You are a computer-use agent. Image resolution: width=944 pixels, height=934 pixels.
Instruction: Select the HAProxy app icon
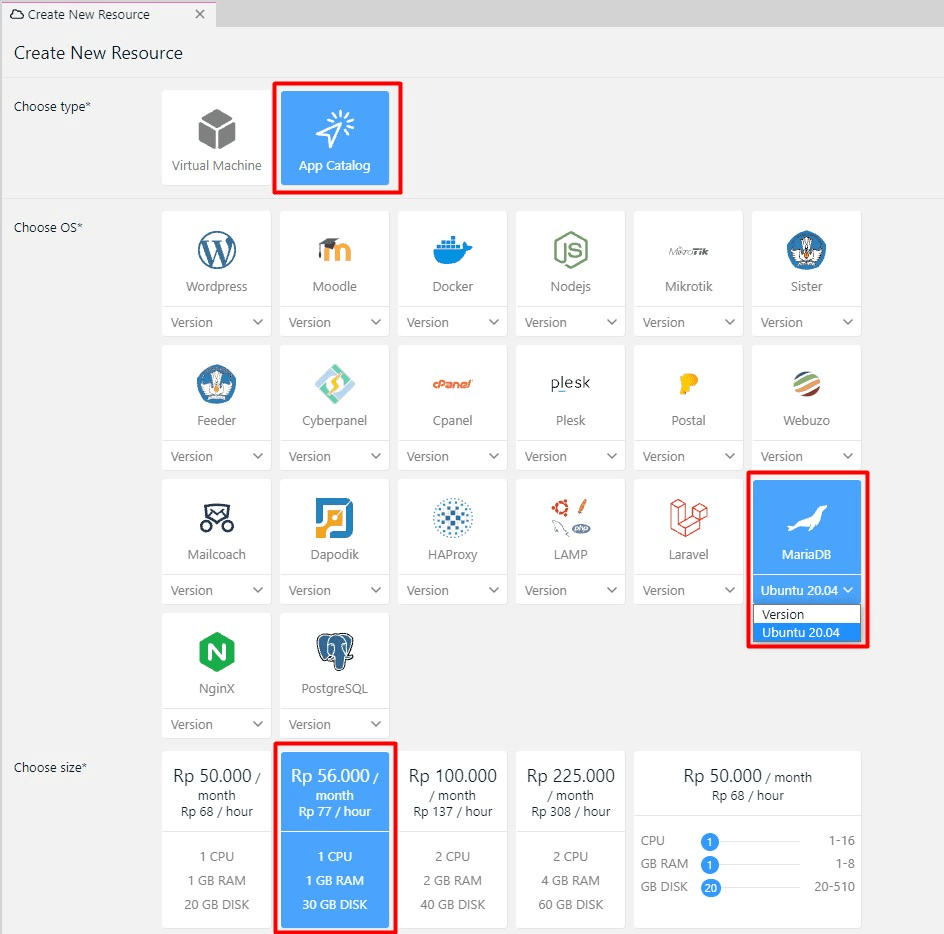pos(452,518)
